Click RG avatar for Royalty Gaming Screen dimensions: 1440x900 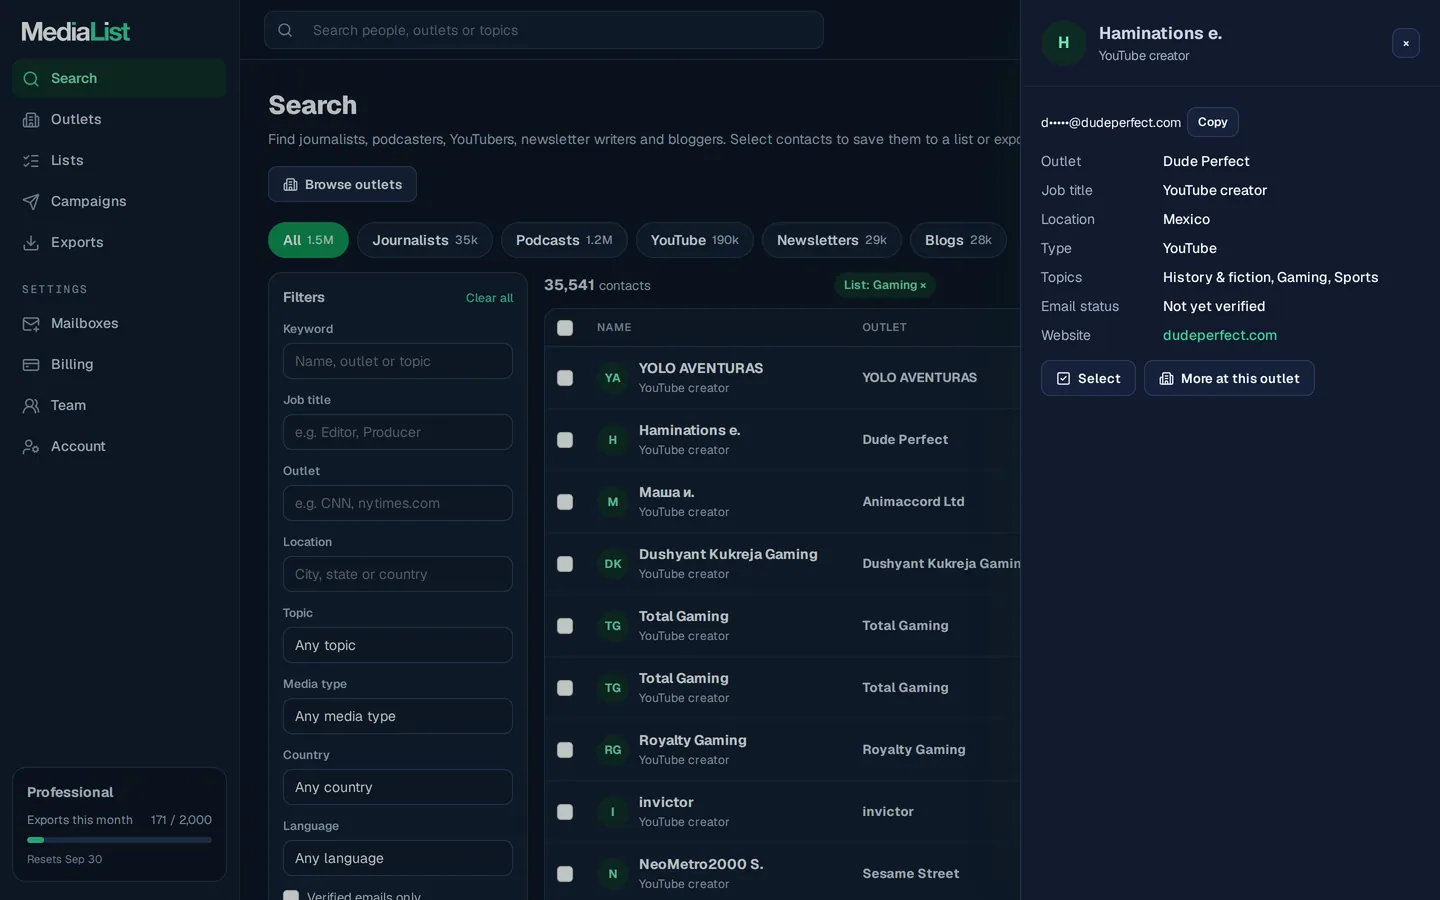pyautogui.click(x=613, y=750)
